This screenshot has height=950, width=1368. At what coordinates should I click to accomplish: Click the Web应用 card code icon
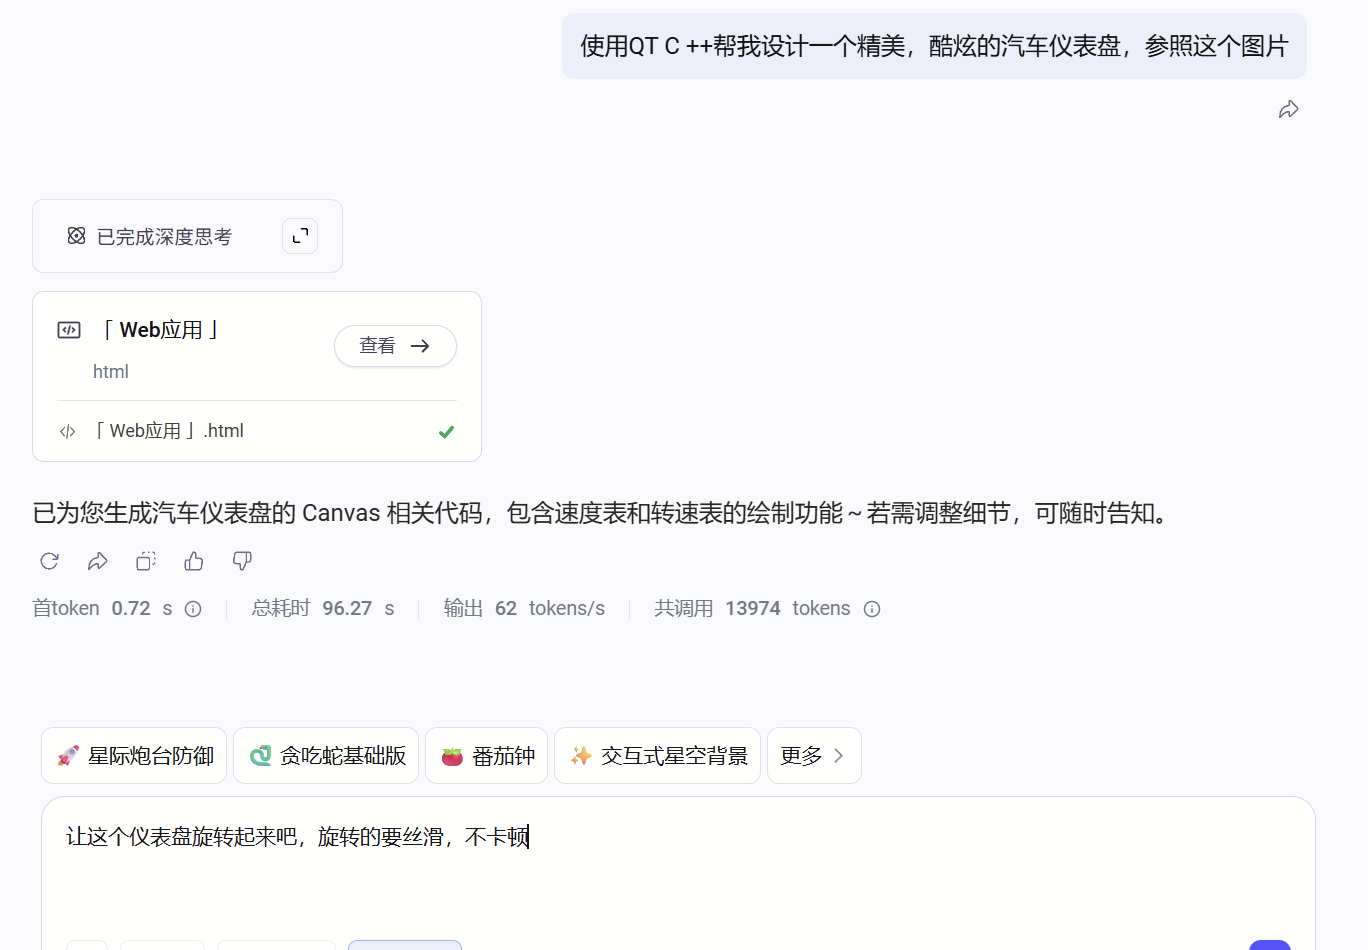click(x=69, y=330)
